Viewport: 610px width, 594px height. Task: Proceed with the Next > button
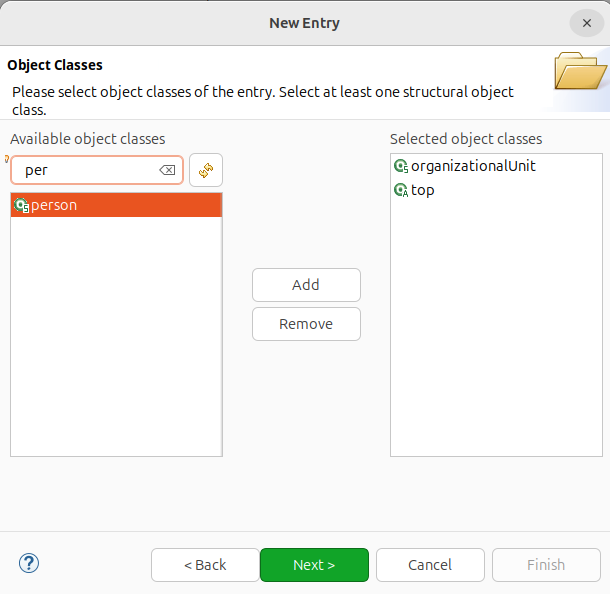coord(314,565)
